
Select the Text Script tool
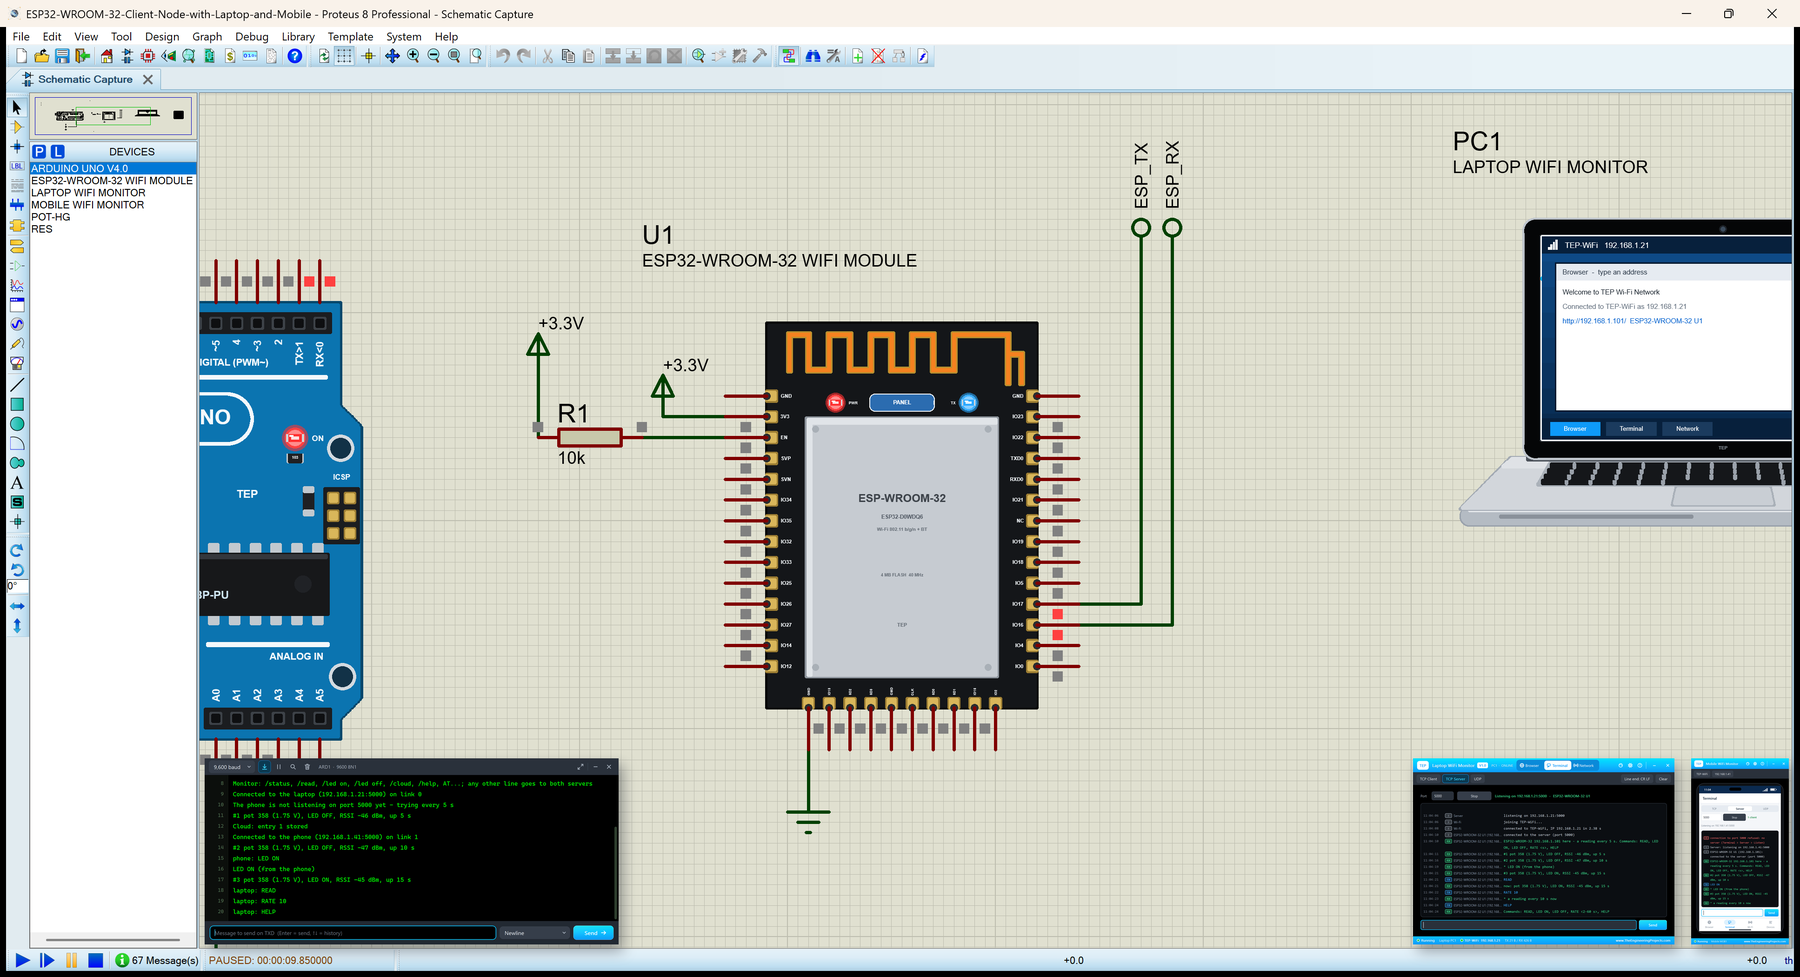16,185
